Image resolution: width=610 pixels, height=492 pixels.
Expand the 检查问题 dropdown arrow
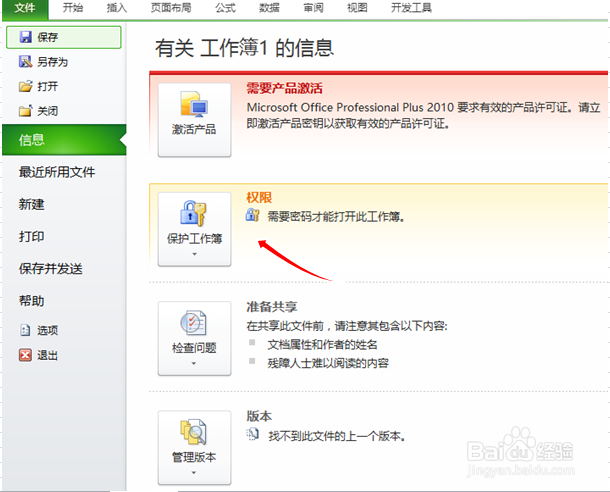coord(194,364)
